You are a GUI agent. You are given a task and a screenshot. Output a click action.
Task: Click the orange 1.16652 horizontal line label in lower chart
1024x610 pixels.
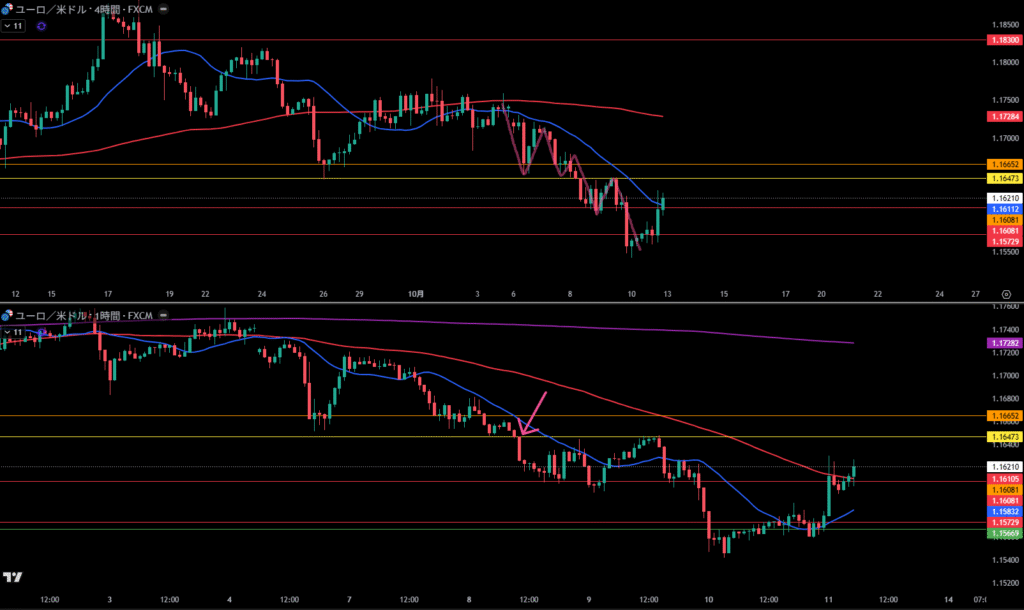pos(1003,415)
